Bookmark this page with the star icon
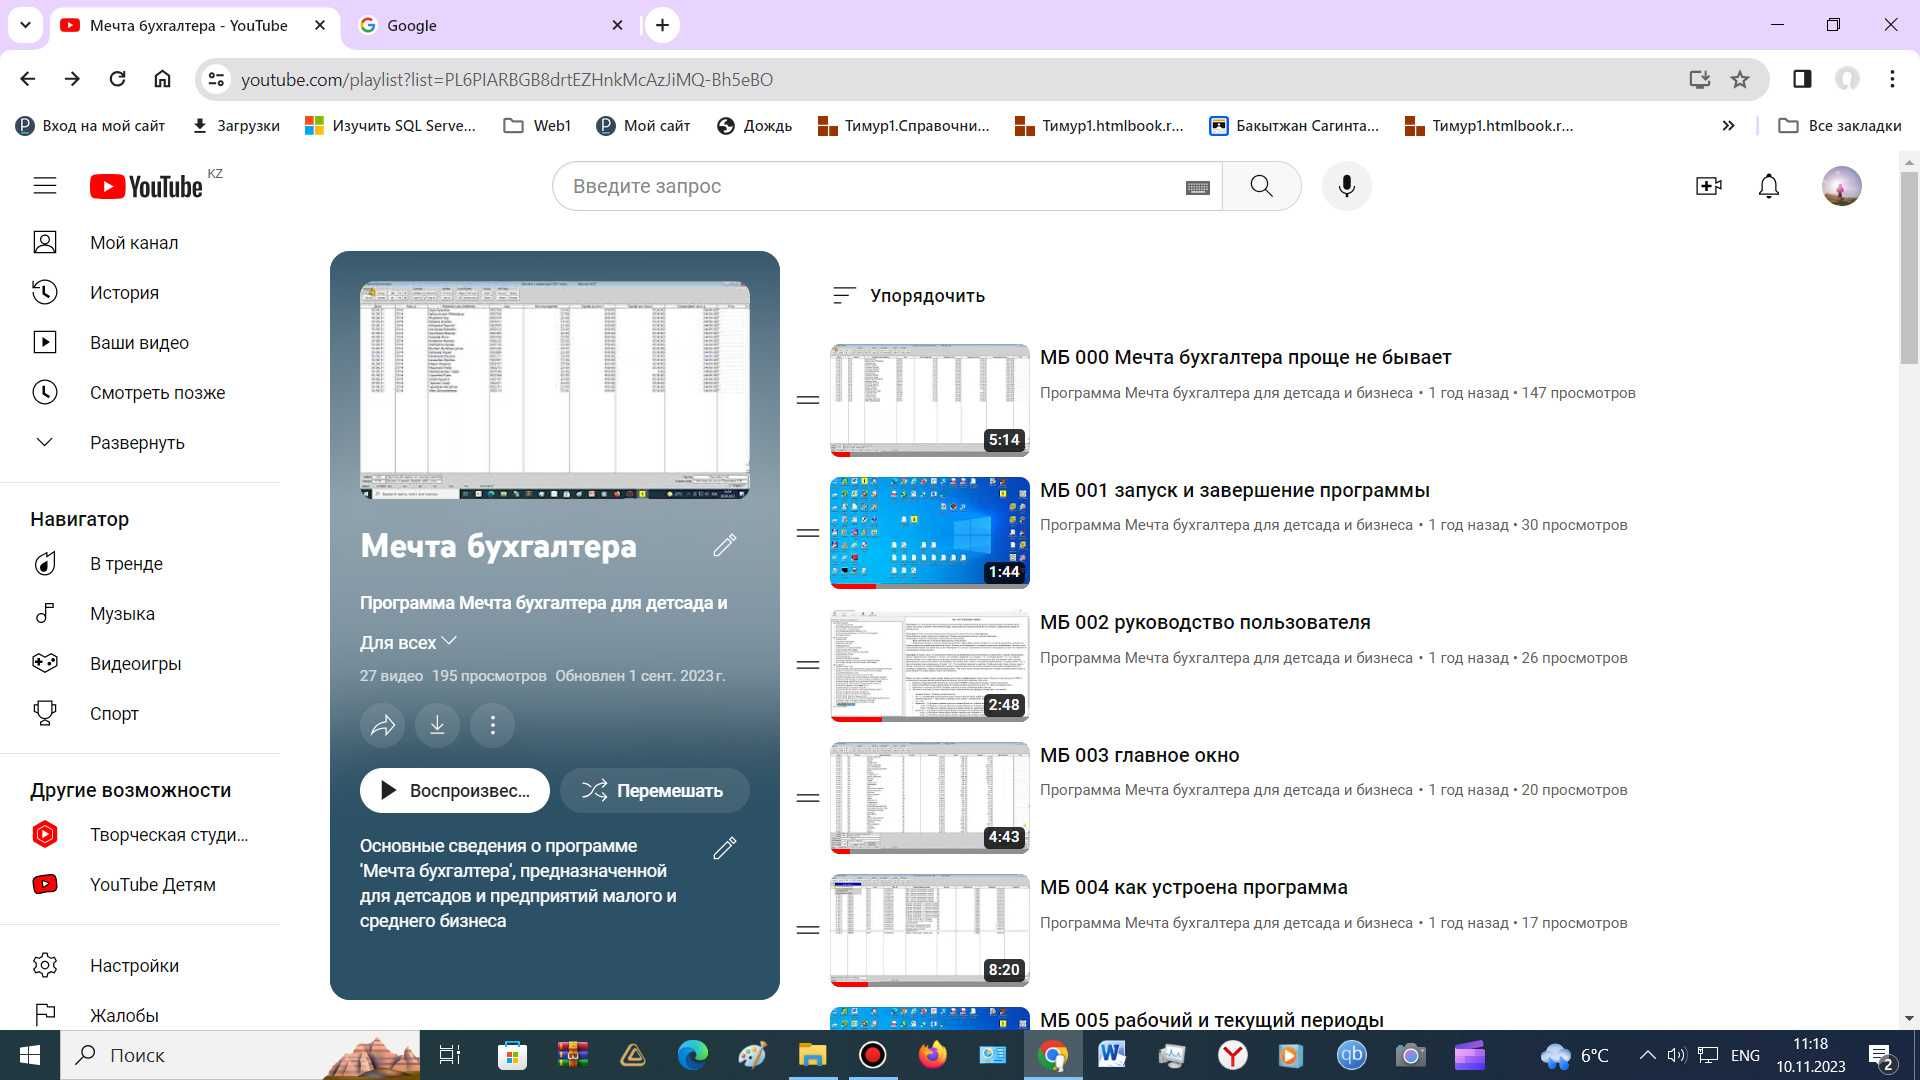The image size is (1920, 1080). pos(1740,79)
